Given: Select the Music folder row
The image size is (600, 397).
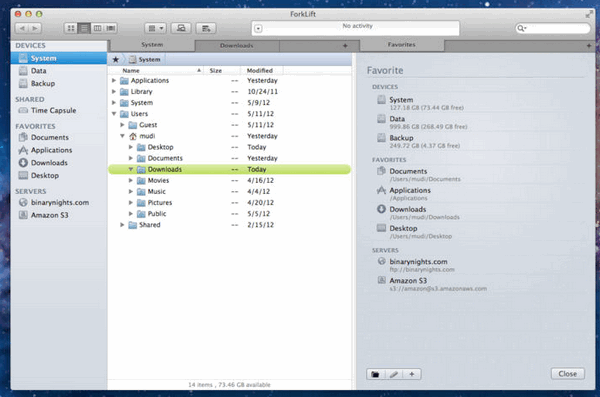Looking at the screenshot, I should pos(229,191).
